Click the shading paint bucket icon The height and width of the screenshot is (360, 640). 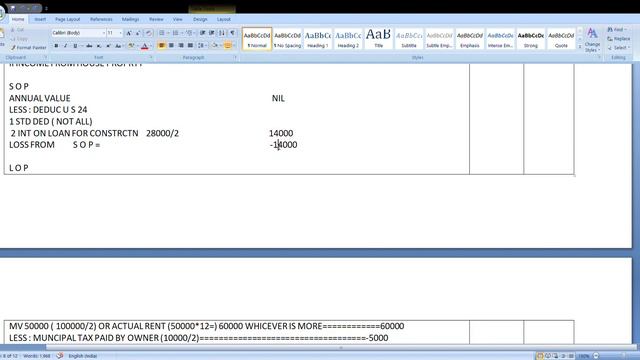[x=215, y=46]
